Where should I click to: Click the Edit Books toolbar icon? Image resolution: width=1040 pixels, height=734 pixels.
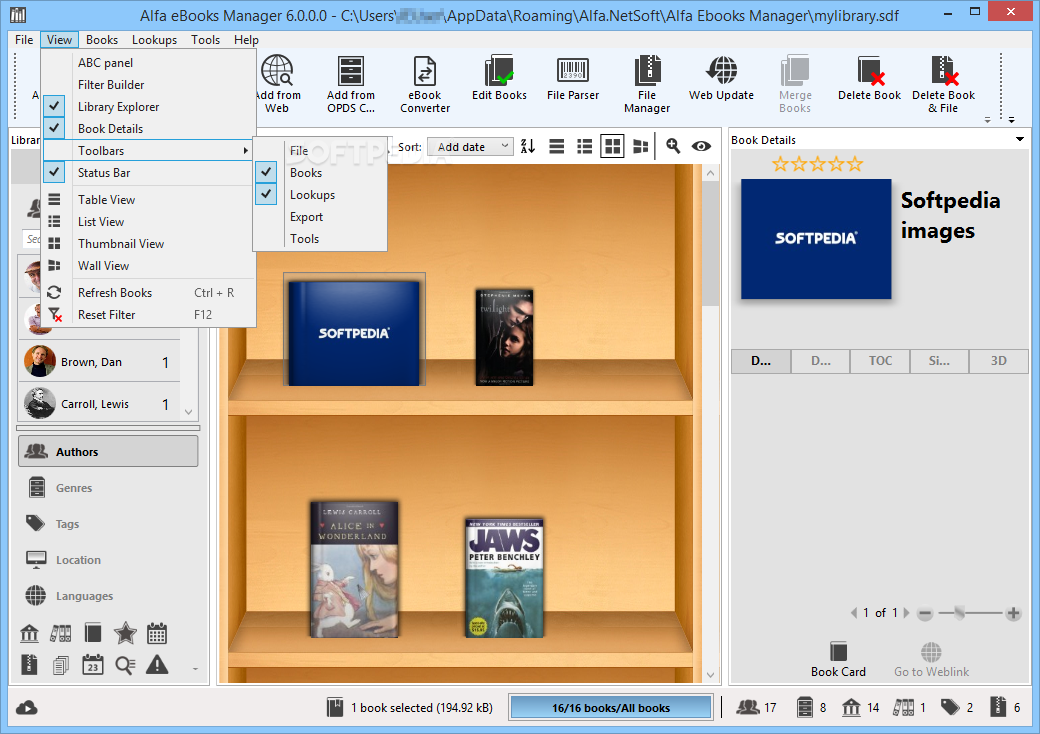tap(499, 80)
